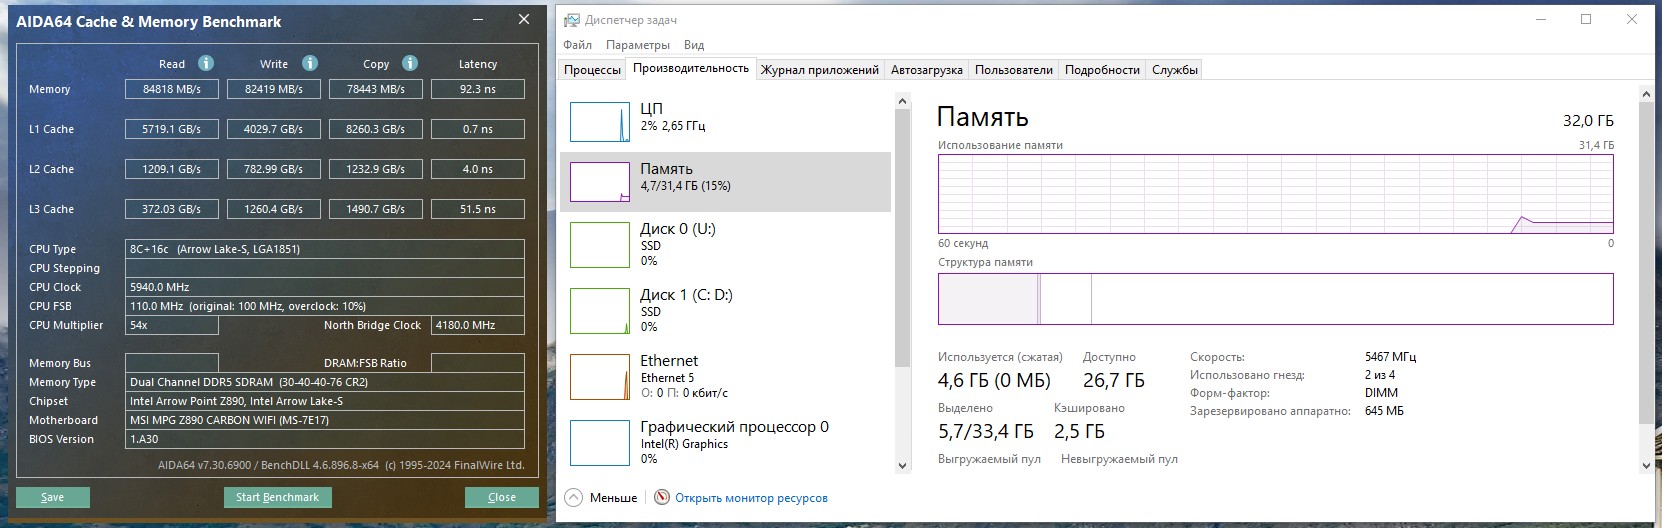Click the Copy info icon in AIDA64
This screenshot has width=1662, height=528.
click(410, 63)
